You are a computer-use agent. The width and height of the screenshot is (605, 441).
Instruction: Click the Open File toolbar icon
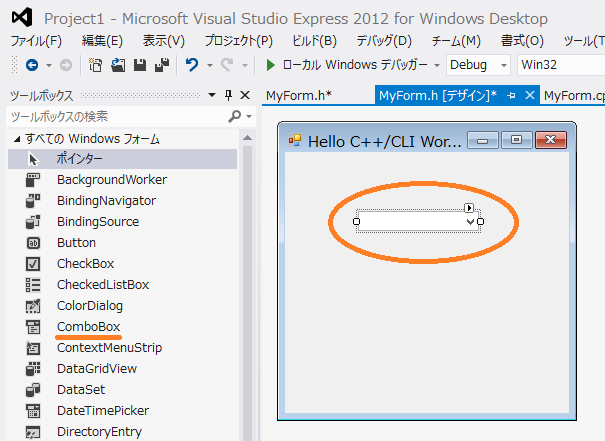click(117, 64)
